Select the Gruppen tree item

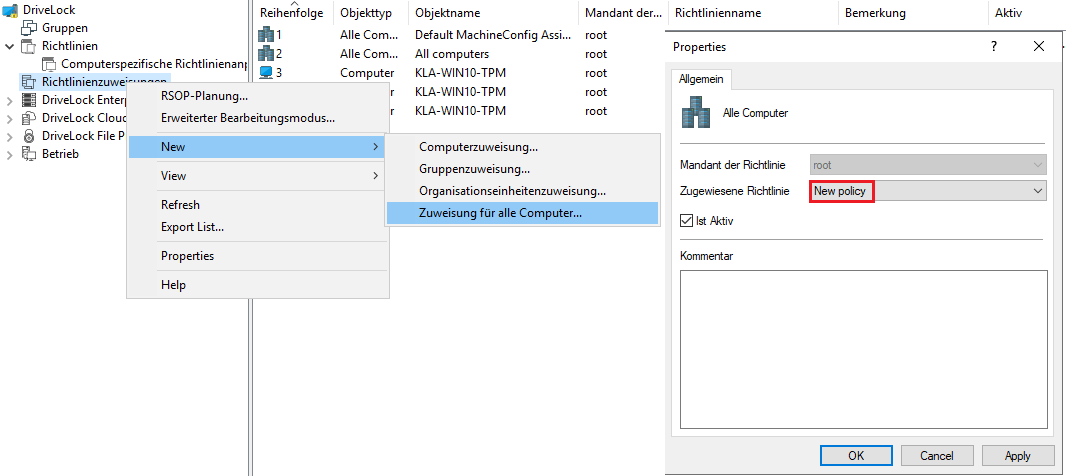tap(65, 28)
